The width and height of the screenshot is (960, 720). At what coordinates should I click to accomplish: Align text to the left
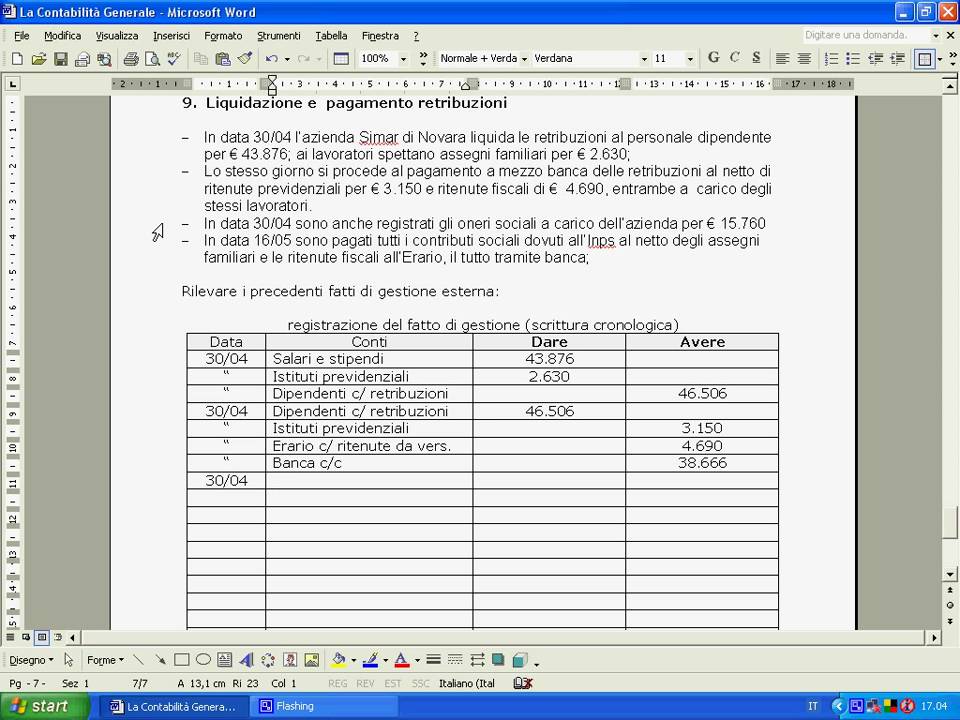(782, 59)
